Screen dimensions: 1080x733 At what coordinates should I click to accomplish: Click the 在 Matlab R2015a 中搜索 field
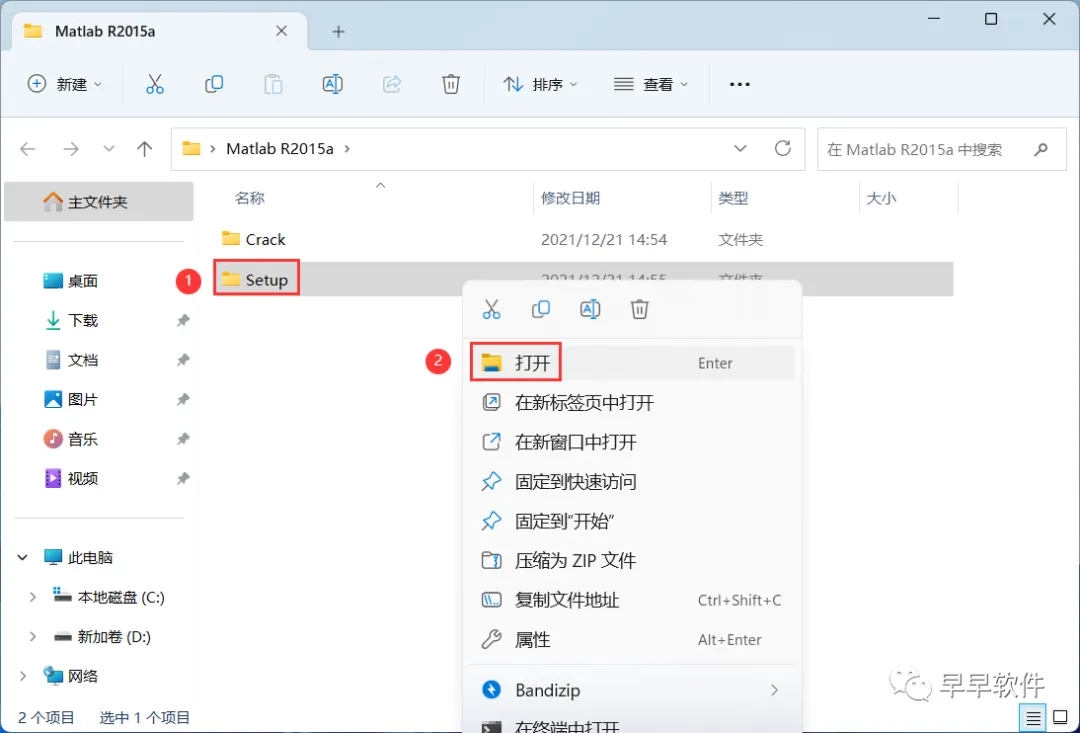[x=941, y=149]
